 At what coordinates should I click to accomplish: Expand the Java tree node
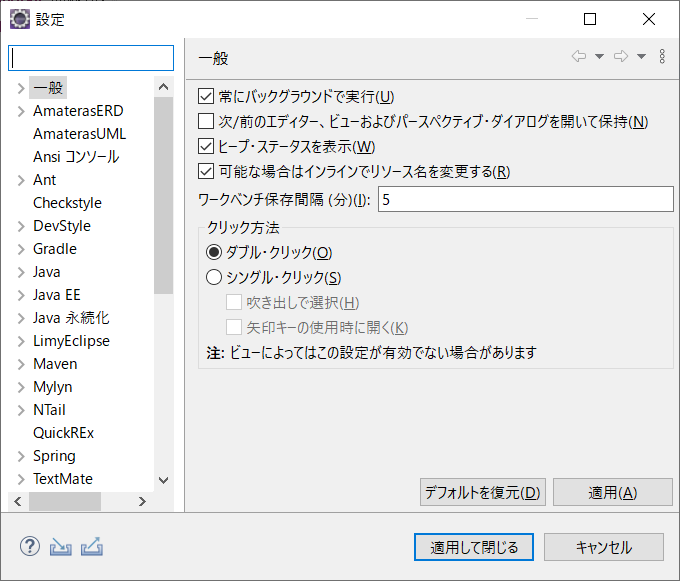click(x=21, y=272)
